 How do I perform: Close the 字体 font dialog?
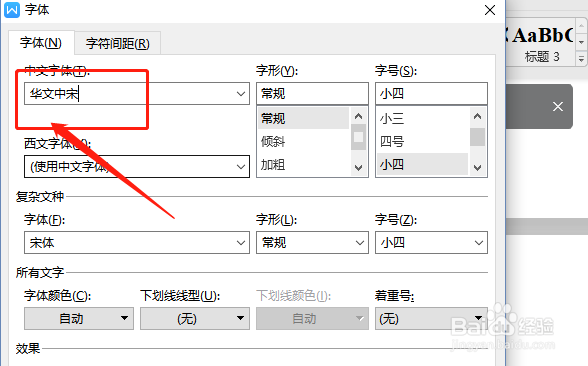click(x=490, y=10)
